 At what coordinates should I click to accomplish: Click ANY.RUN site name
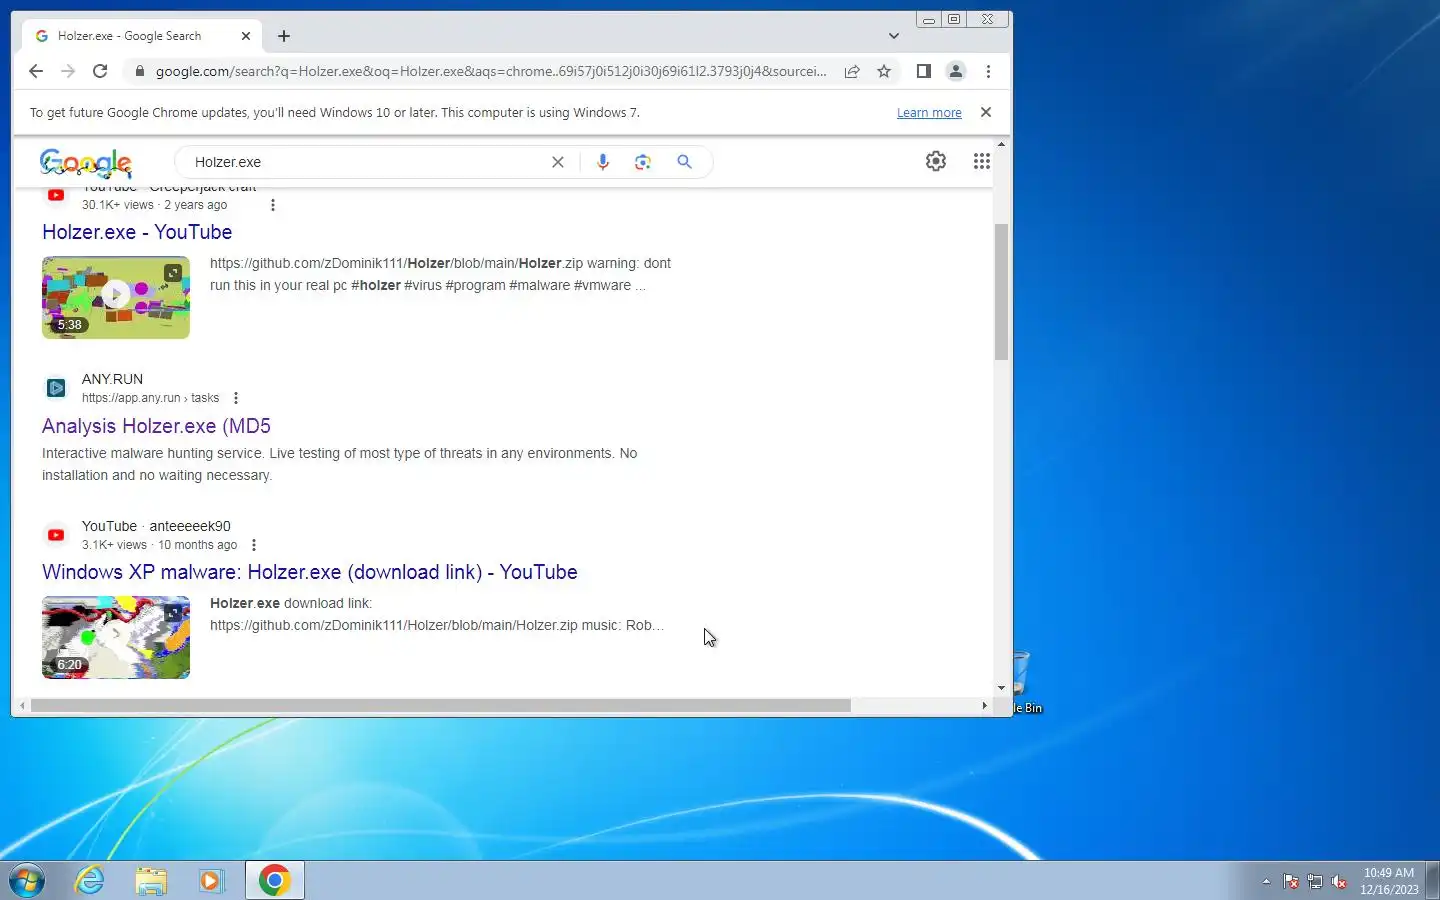[x=112, y=379]
